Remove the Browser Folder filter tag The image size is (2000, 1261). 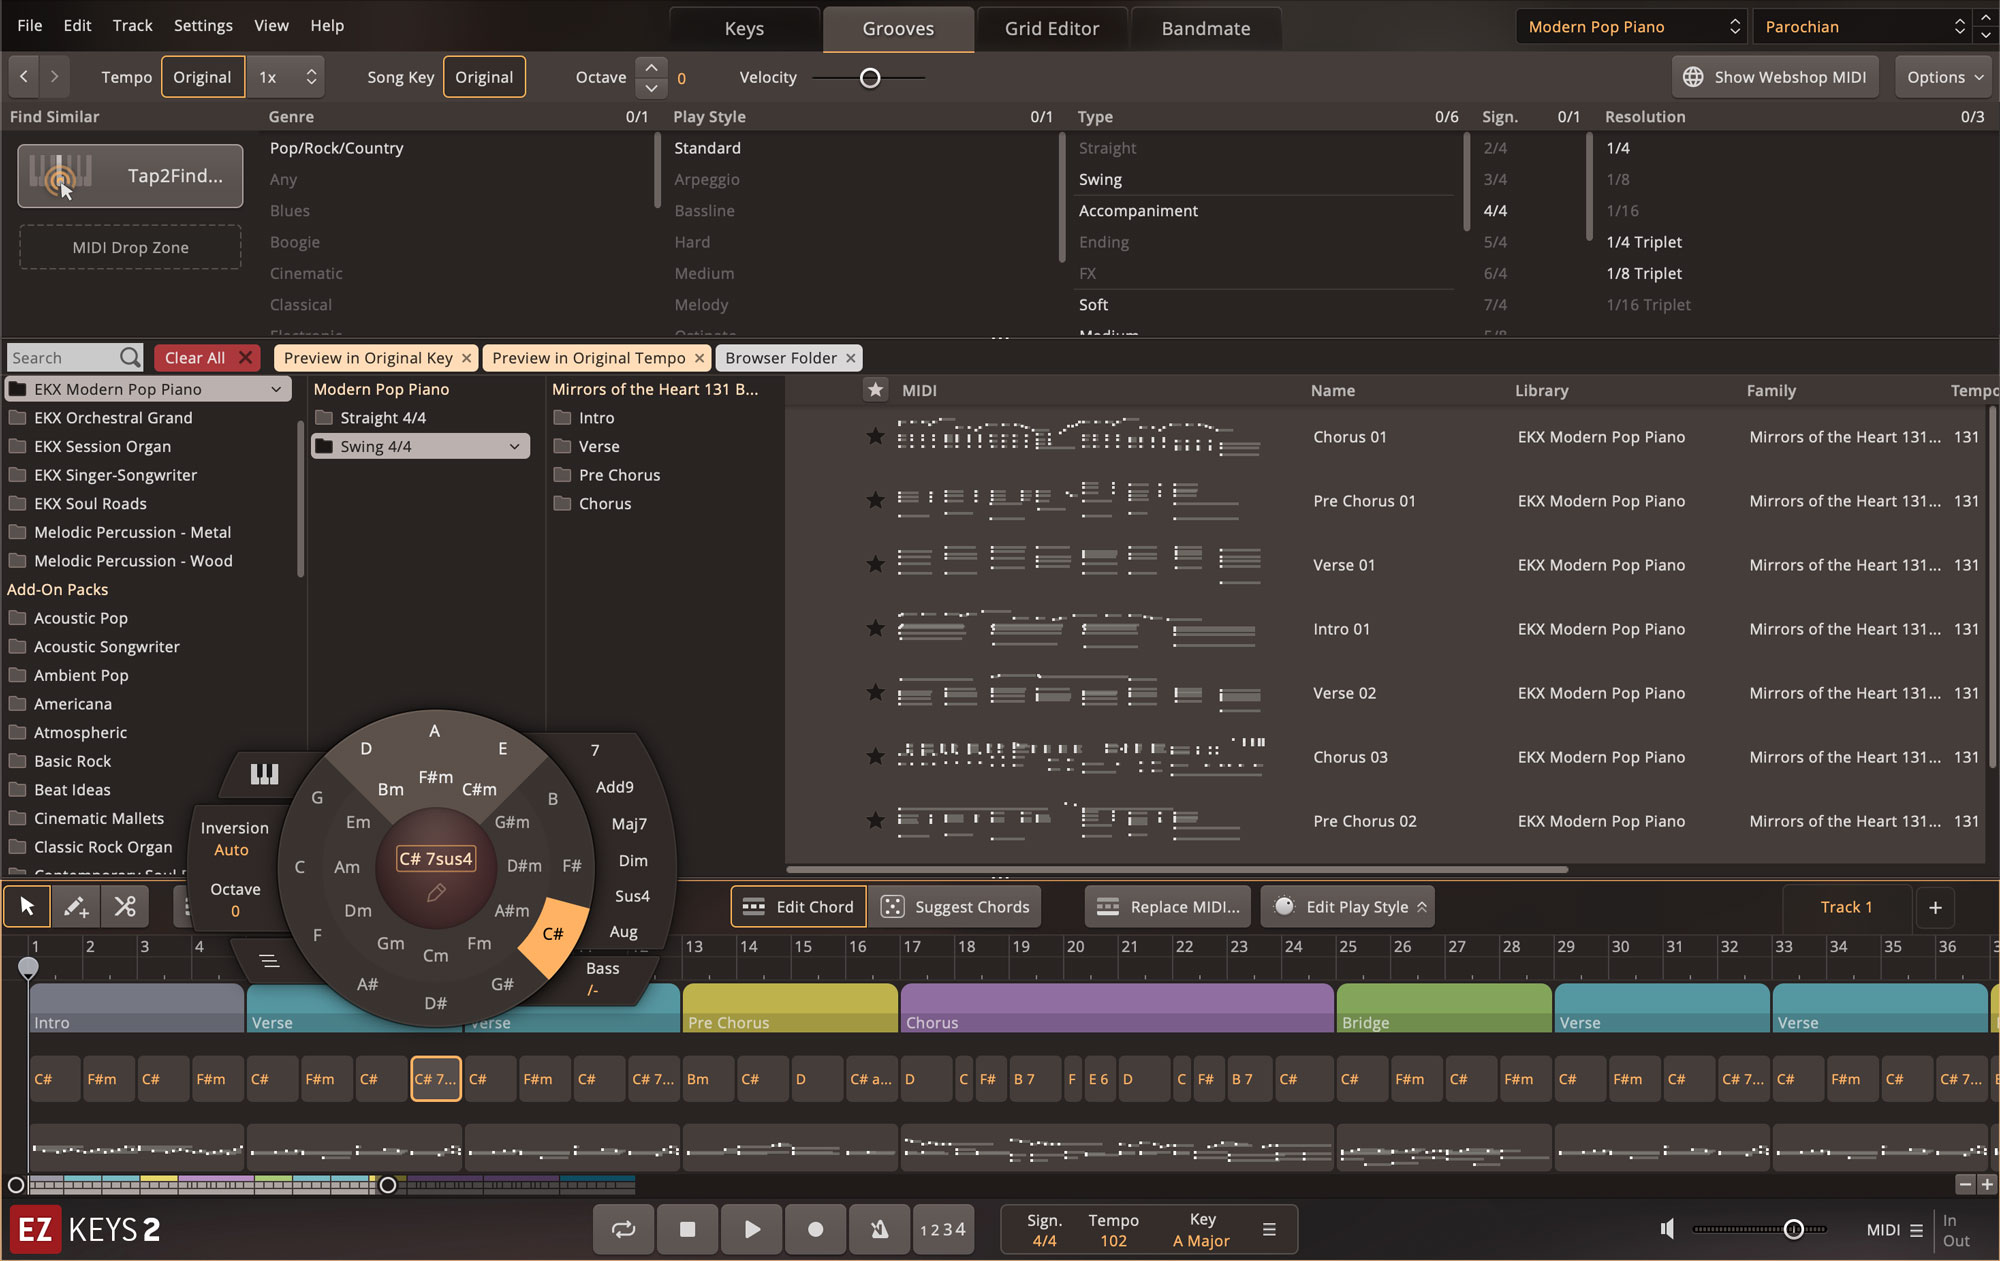(x=851, y=358)
